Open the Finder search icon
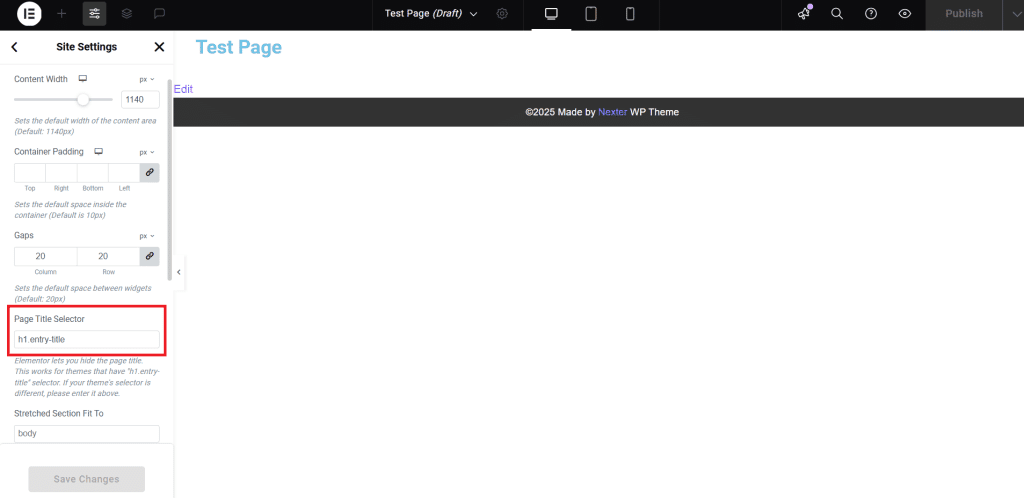The width and height of the screenshot is (1024, 498). pyautogui.click(x=838, y=14)
